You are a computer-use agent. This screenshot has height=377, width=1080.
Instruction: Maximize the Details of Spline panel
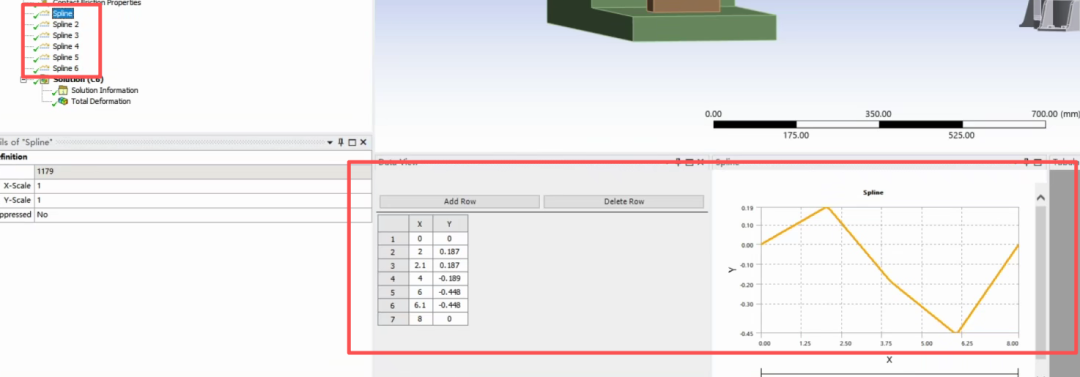point(352,142)
